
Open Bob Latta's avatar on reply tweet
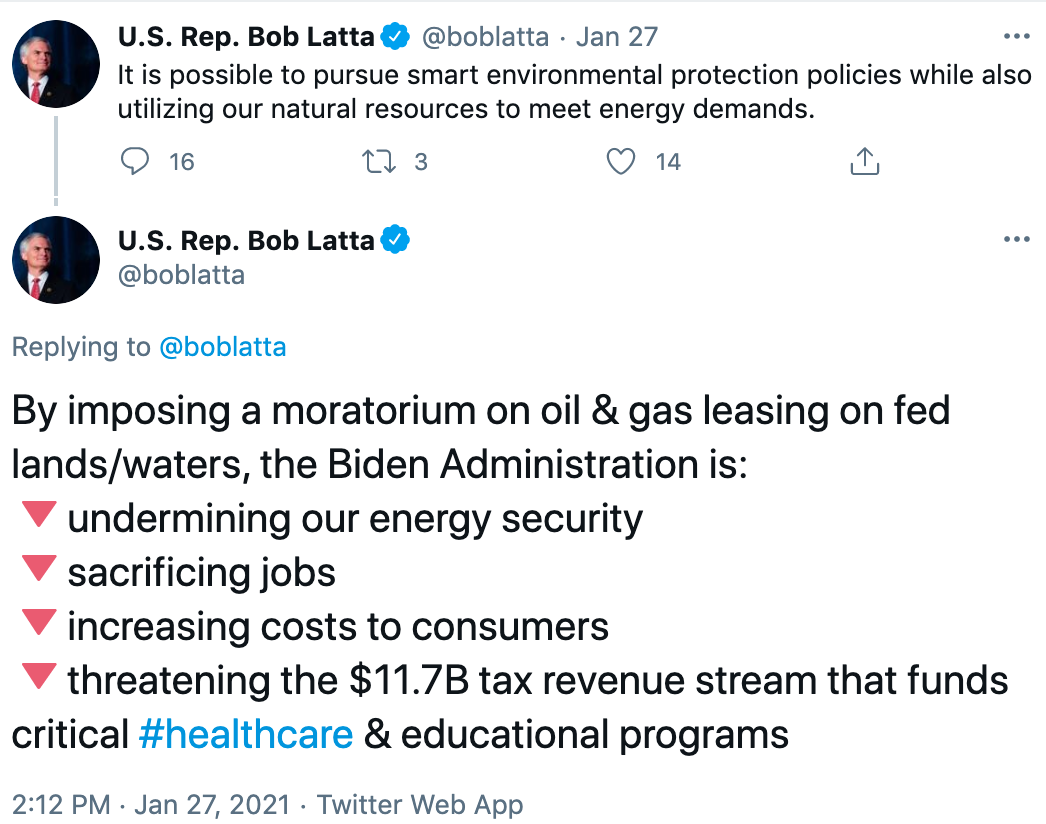pyautogui.click(x=55, y=259)
